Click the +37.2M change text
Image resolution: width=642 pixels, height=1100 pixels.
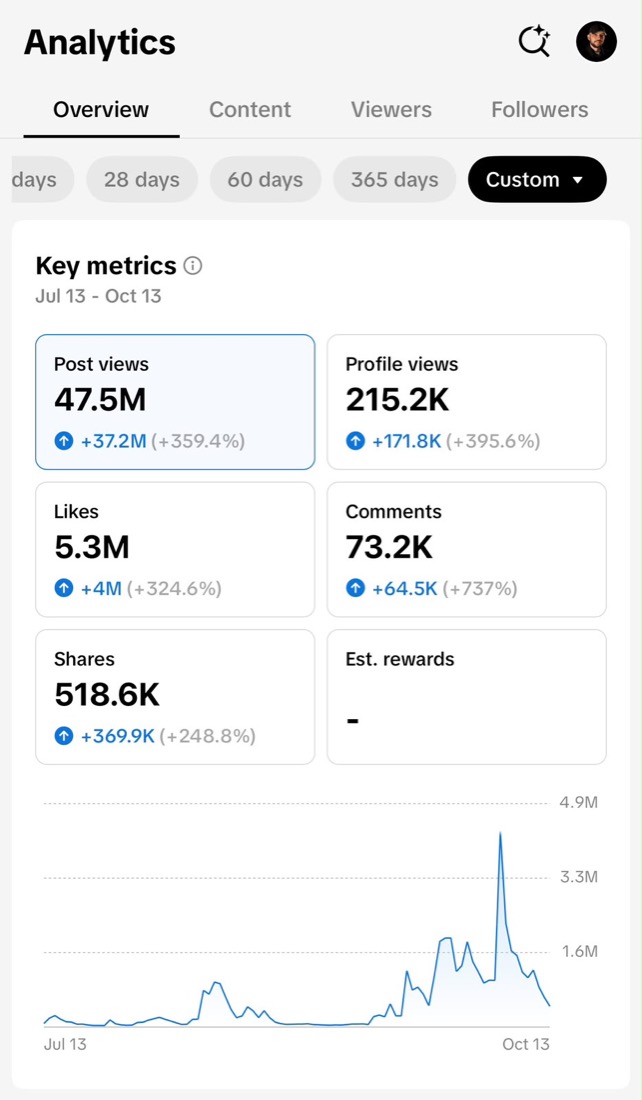114,441
